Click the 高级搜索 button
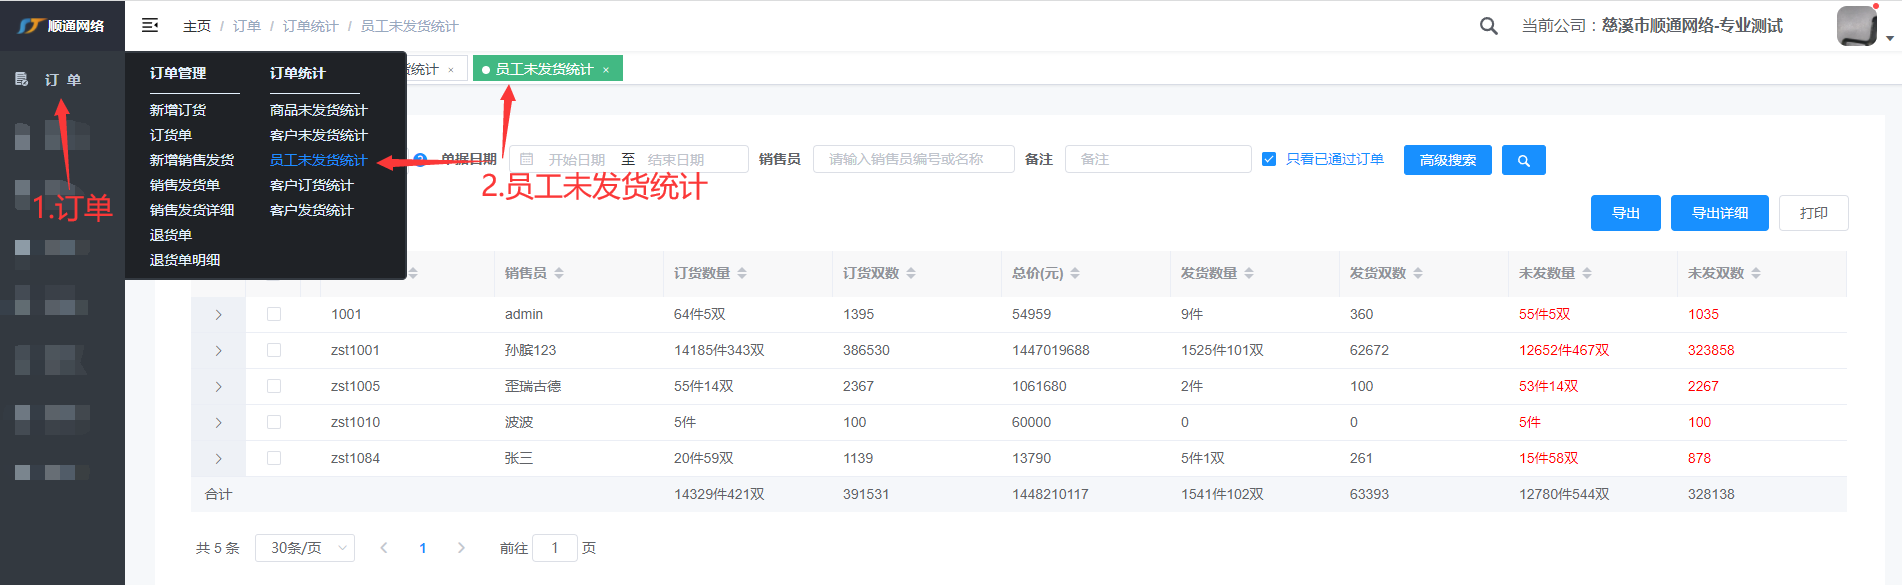Viewport: 1902px width, 585px height. pyautogui.click(x=1447, y=160)
